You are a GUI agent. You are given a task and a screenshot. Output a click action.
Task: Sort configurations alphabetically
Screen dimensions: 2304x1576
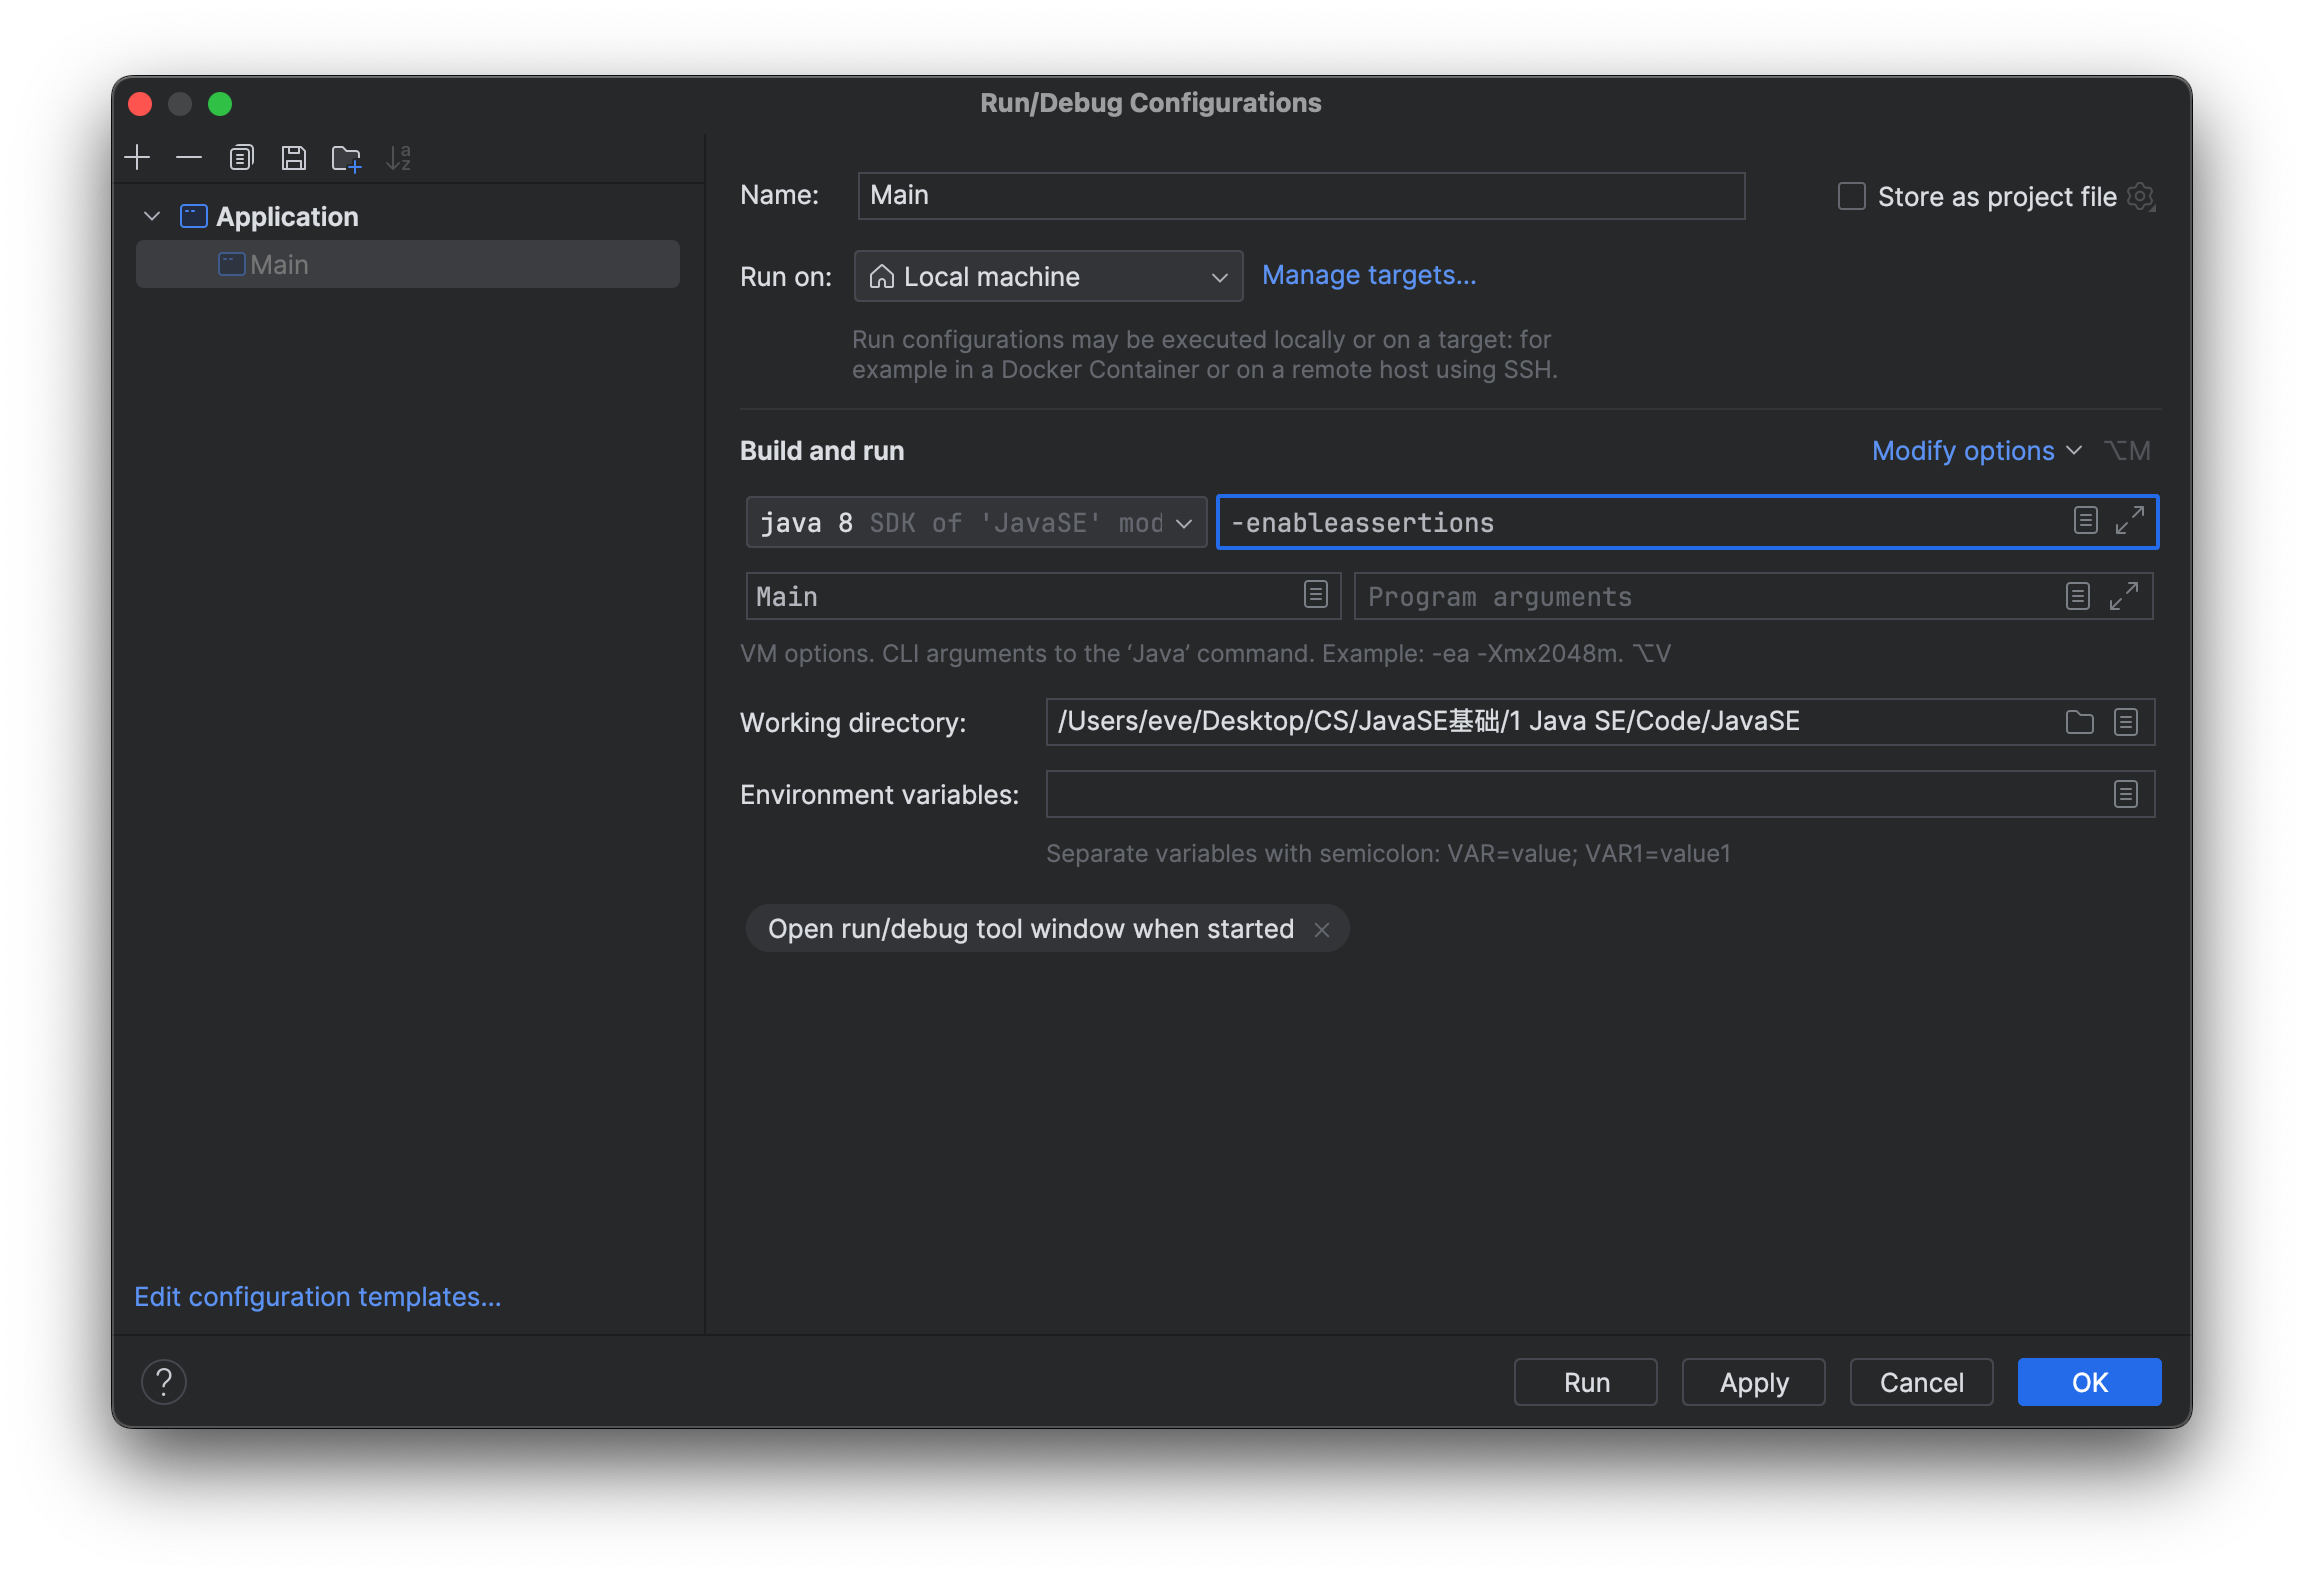click(400, 157)
